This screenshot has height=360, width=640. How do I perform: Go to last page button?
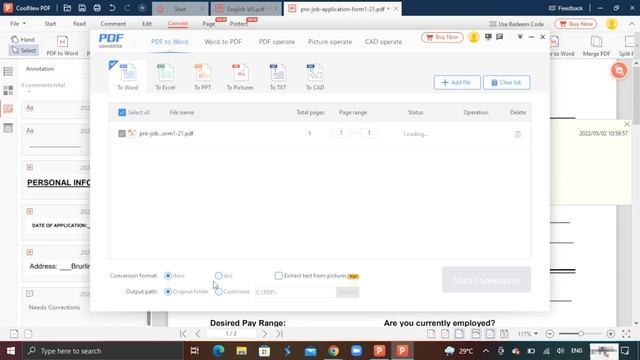point(279,334)
